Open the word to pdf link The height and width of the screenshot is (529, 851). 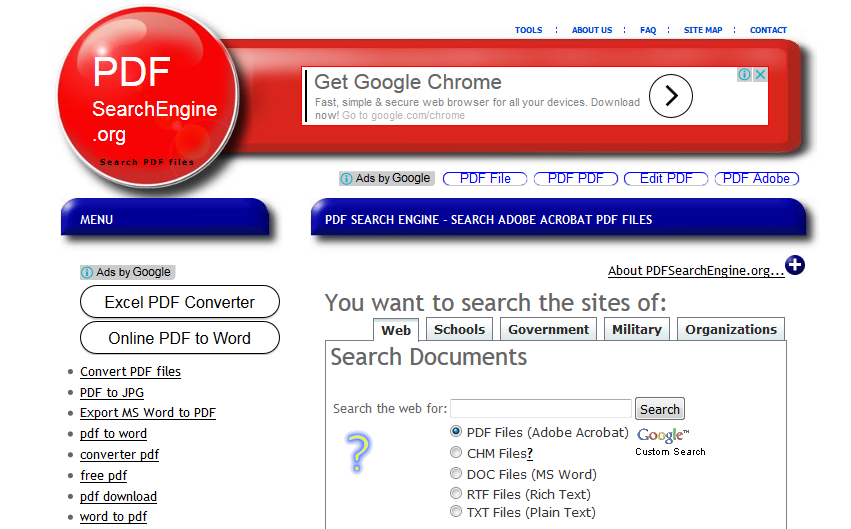point(113,517)
